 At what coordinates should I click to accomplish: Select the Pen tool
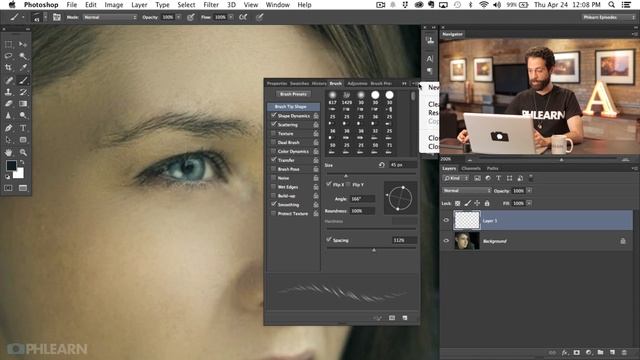(x=8, y=128)
